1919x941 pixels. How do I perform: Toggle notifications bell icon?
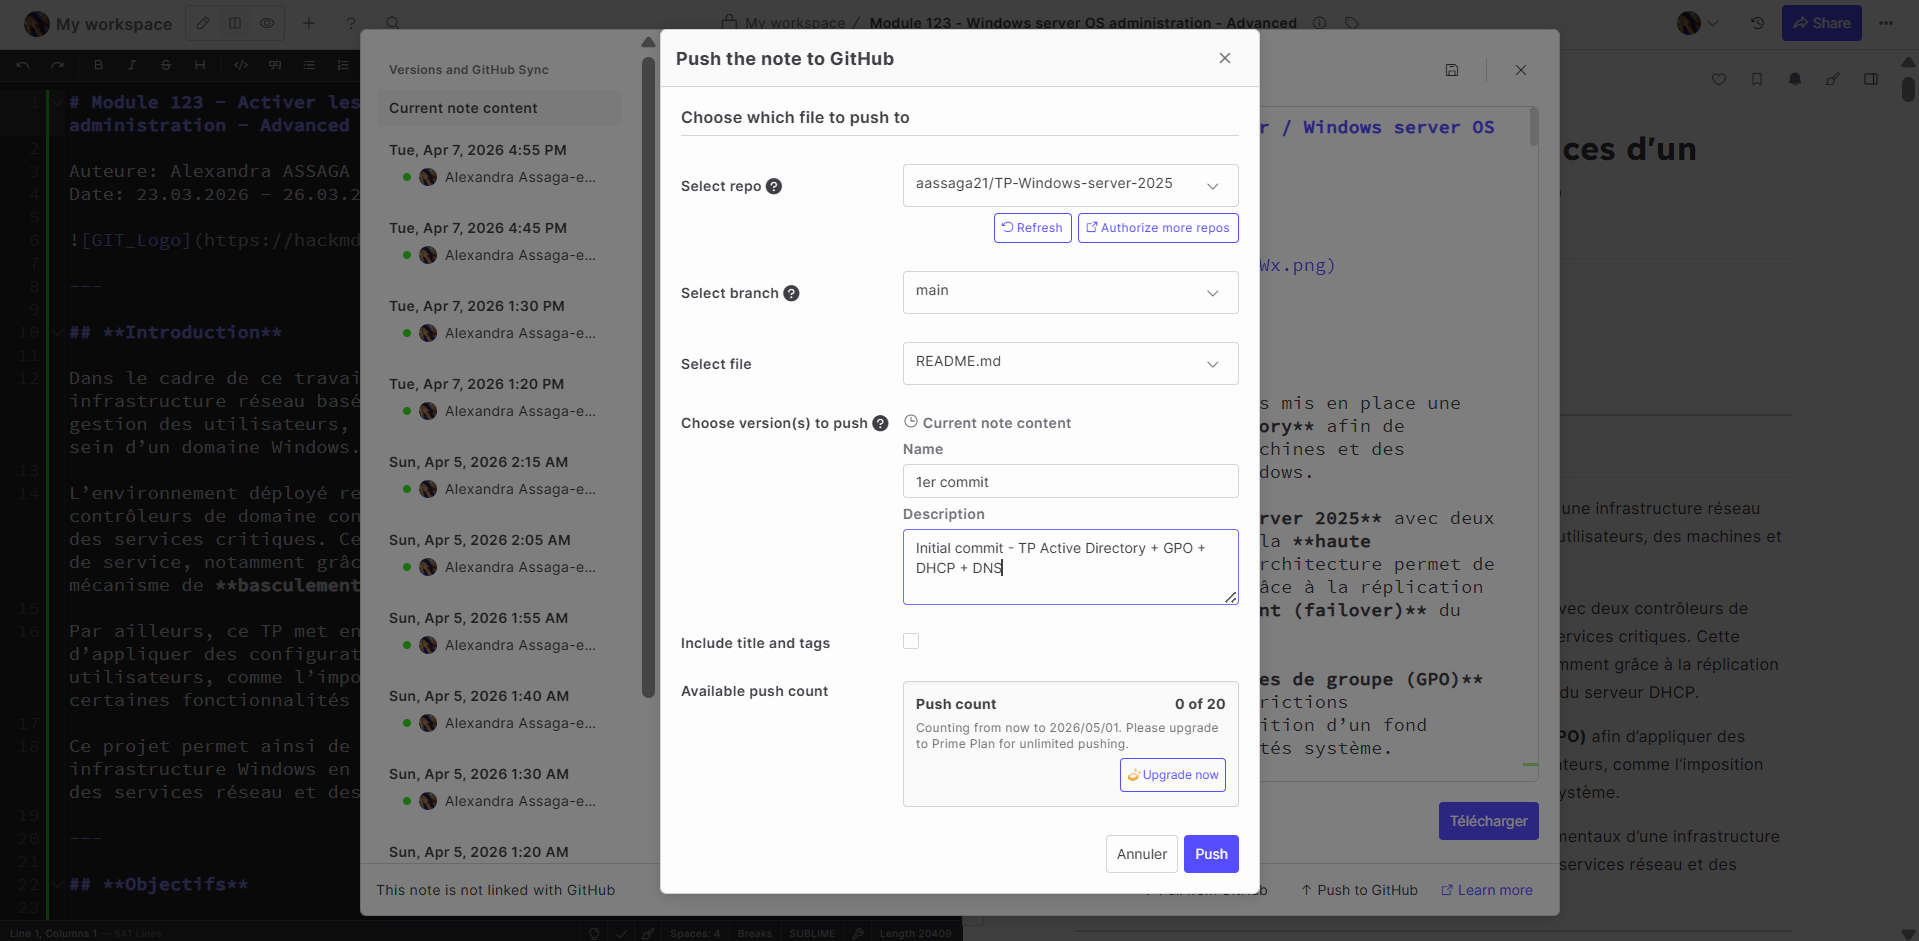(x=1795, y=79)
